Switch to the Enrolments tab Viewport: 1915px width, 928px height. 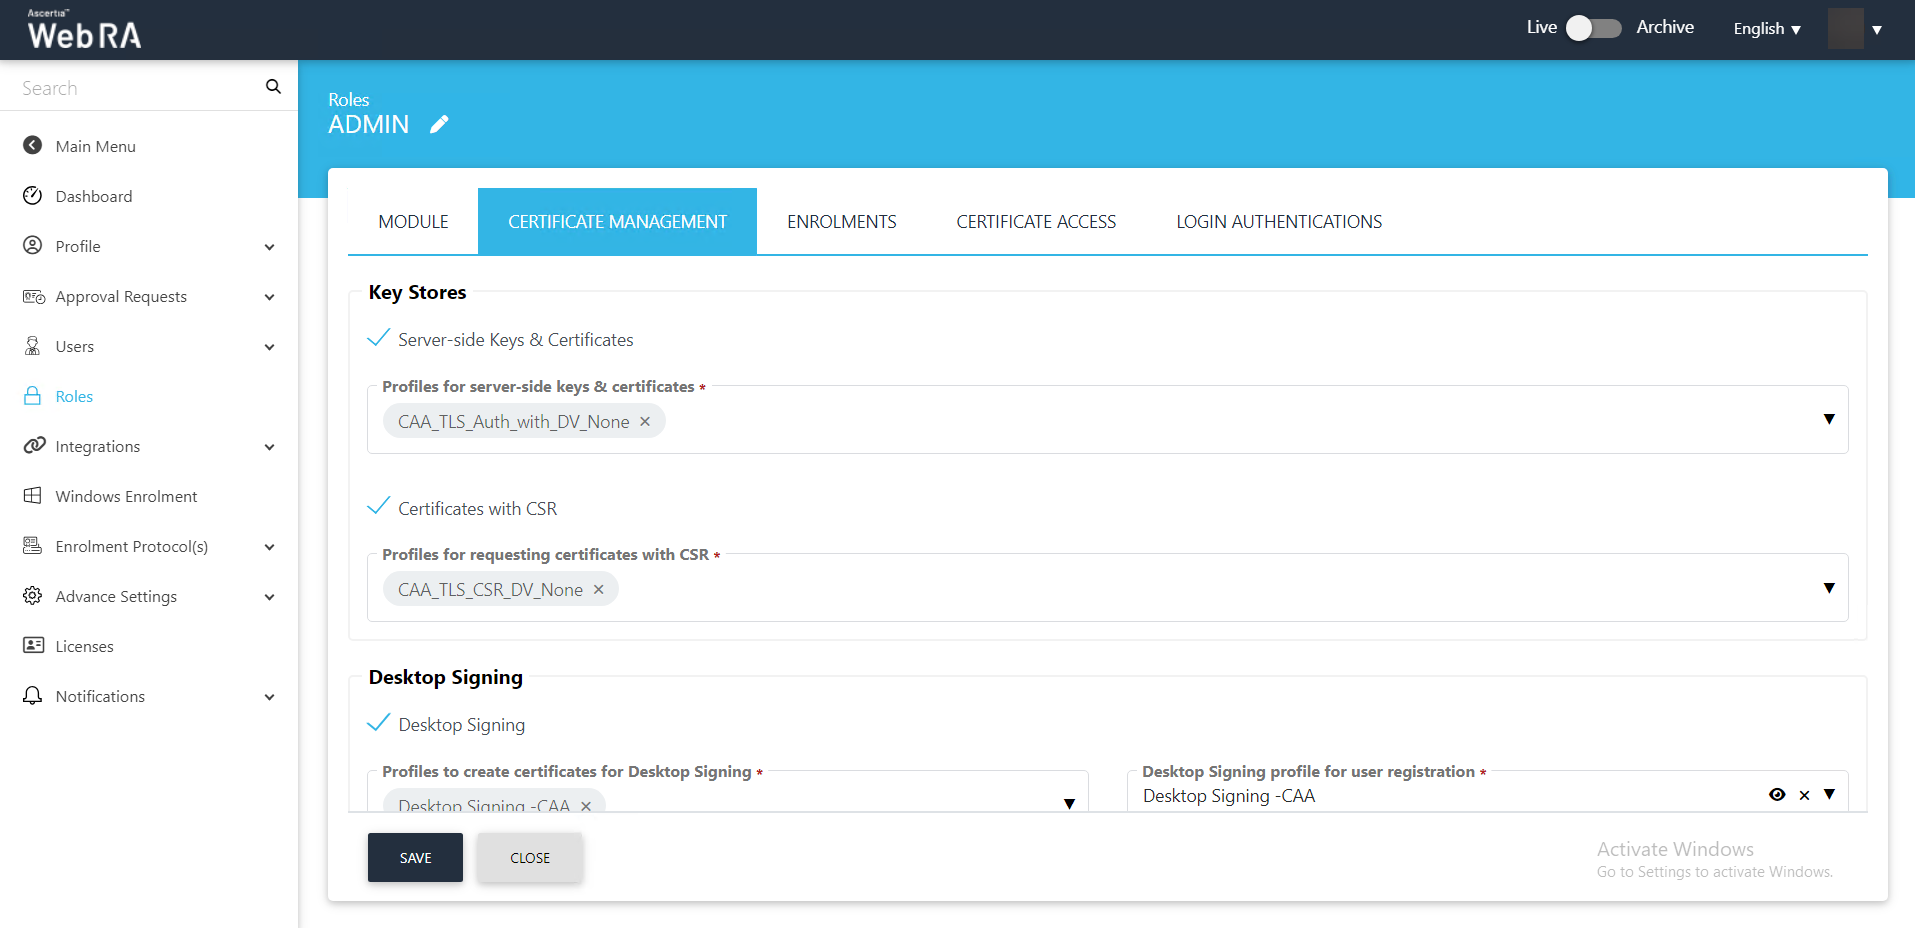pyautogui.click(x=841, y=222)
